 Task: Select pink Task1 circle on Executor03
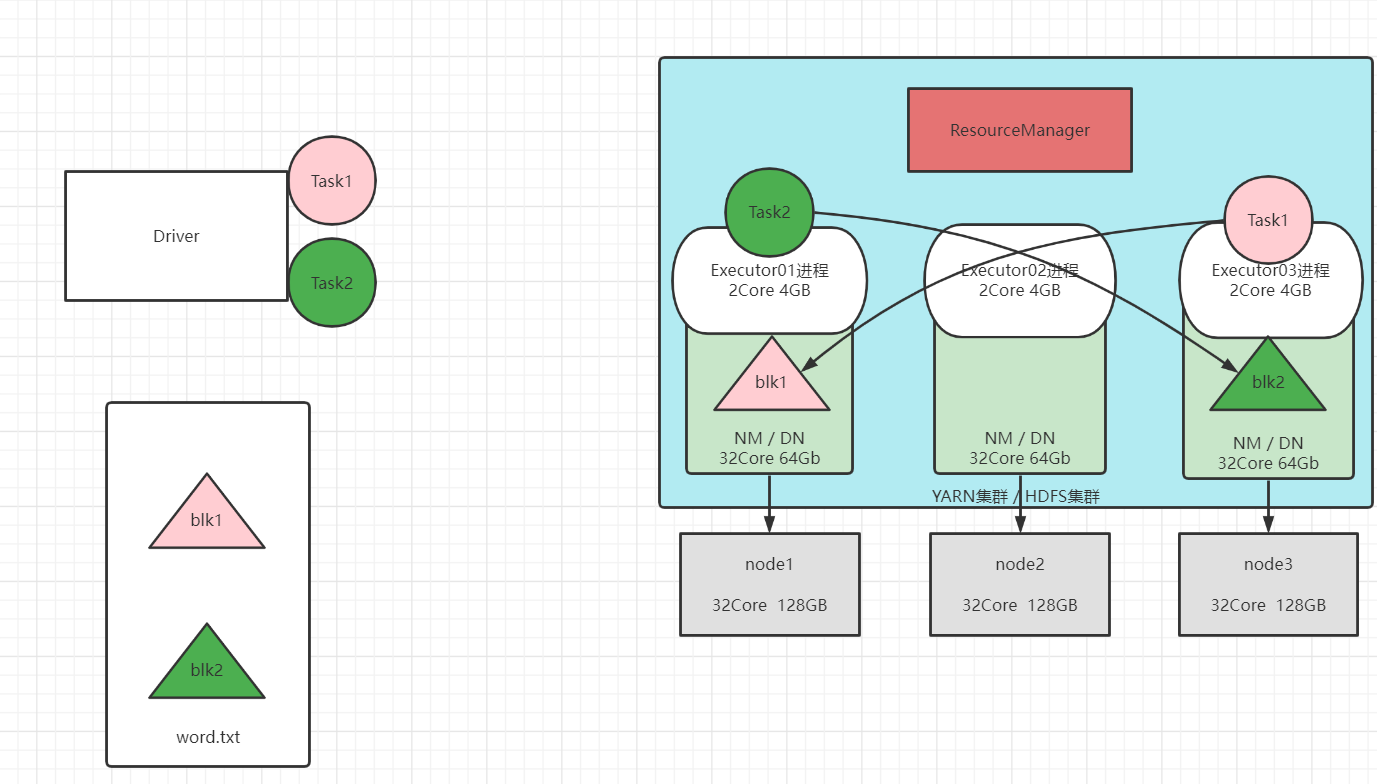click(1268, 220)
